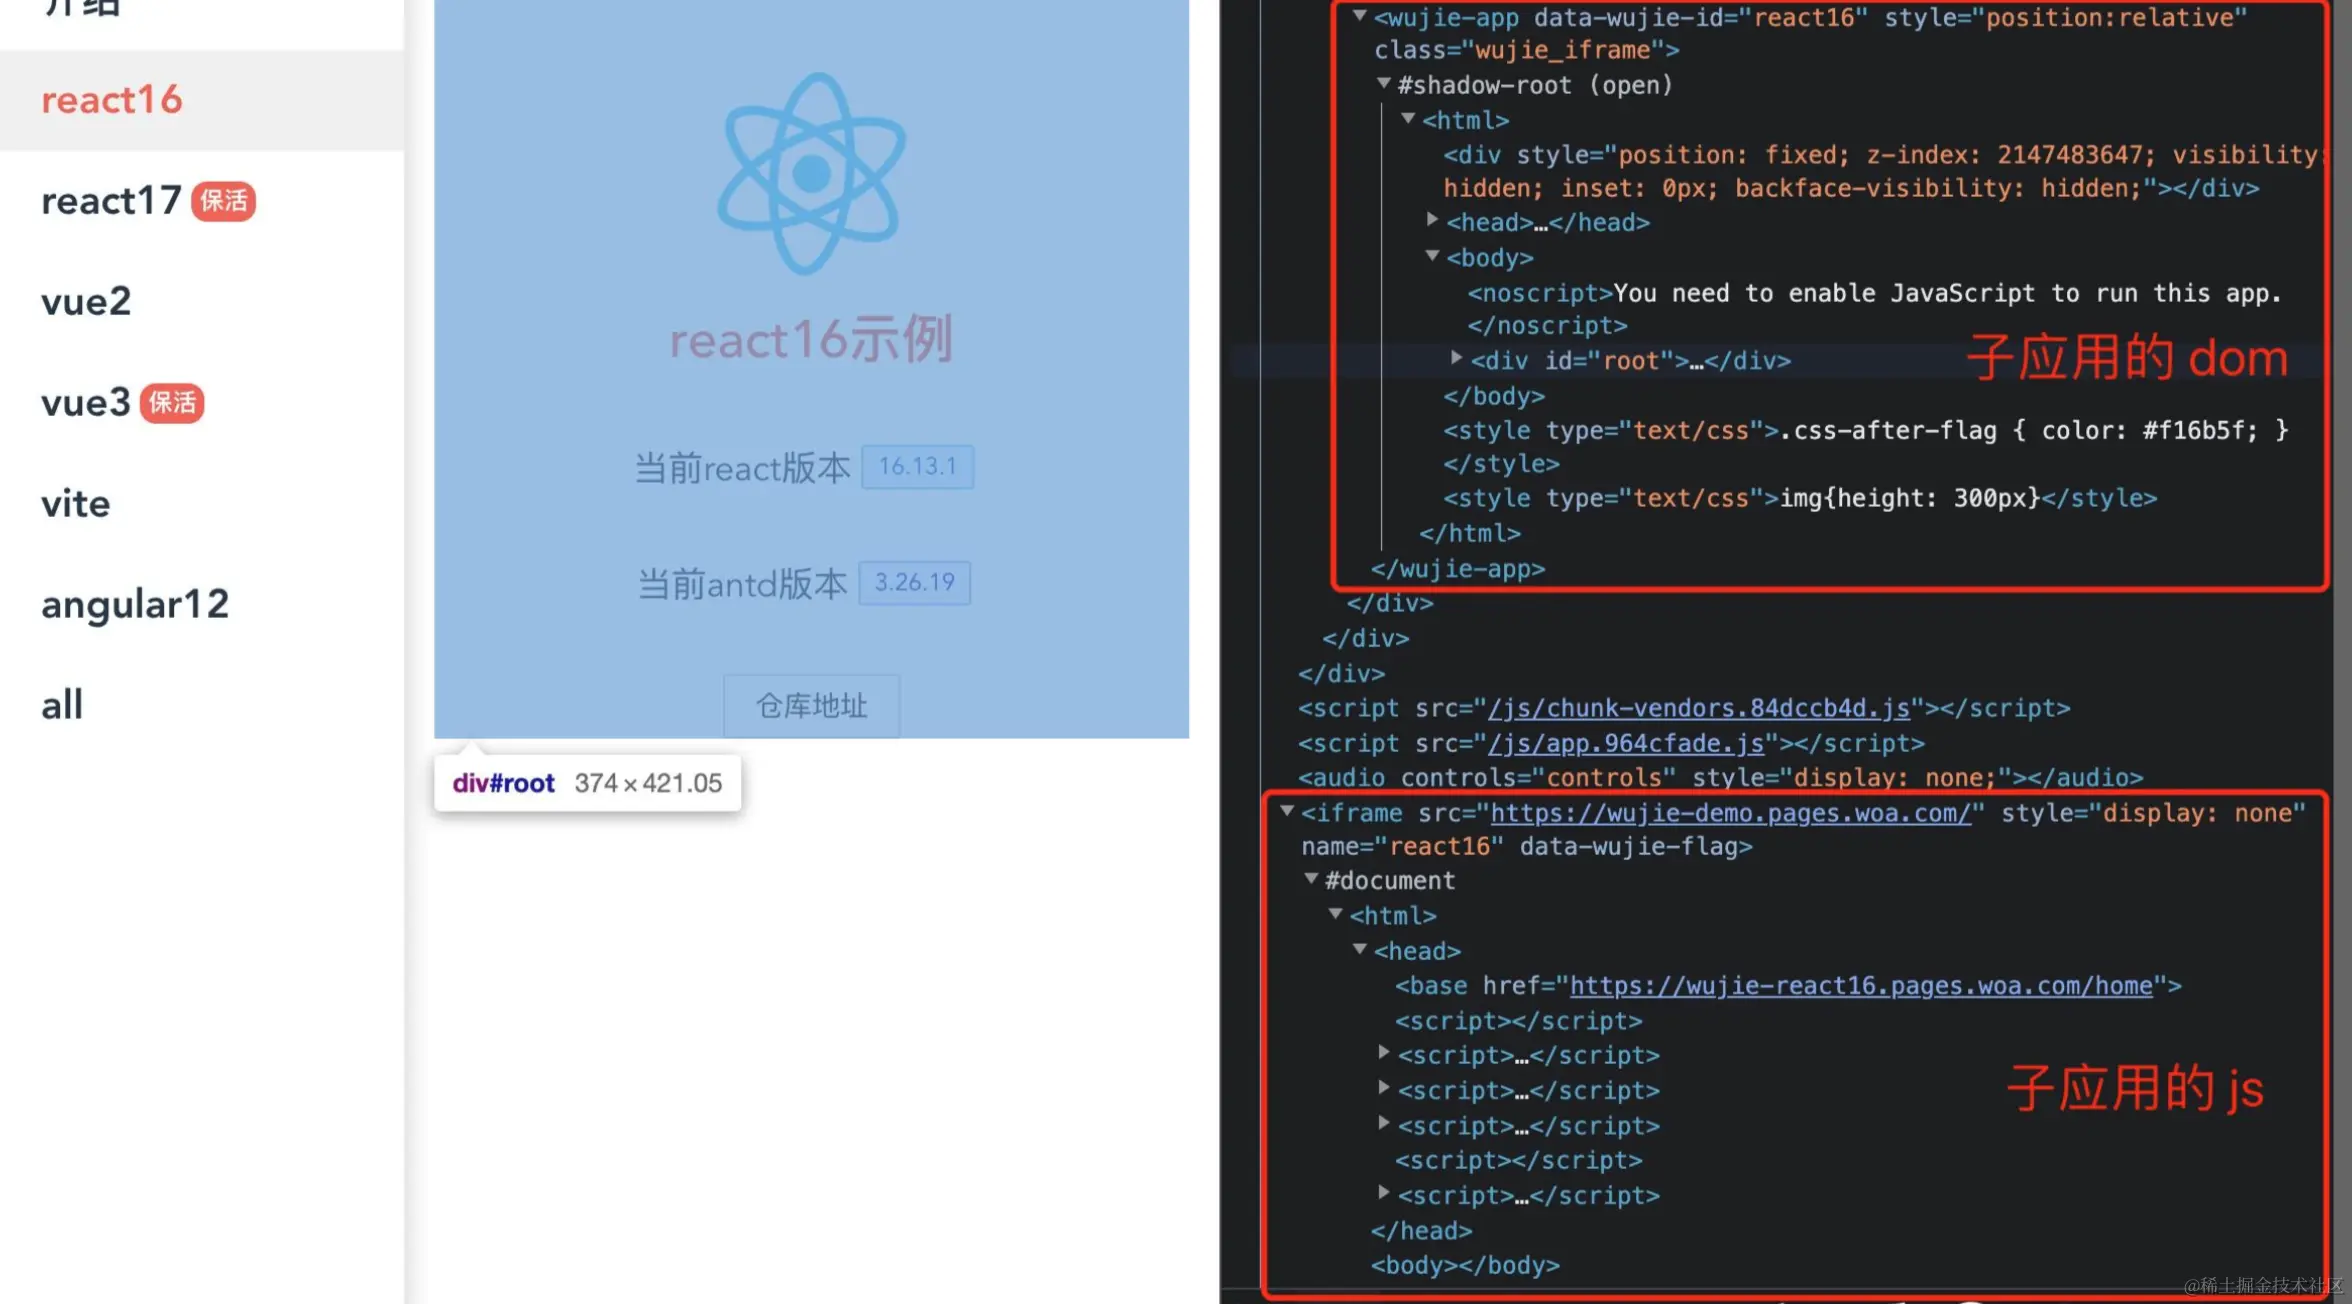Select the div with position: fixed style
This screenshot has width=2352, height=1304.
pos(1882,171)
